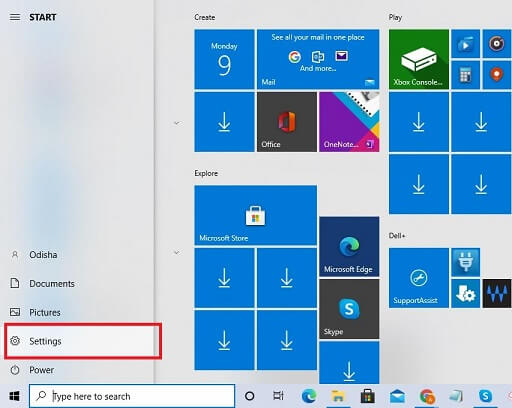The width and height of the screenshot is (512, 408).
Task: Click the Cortana circle in taskbar
Action: point(249,396)
